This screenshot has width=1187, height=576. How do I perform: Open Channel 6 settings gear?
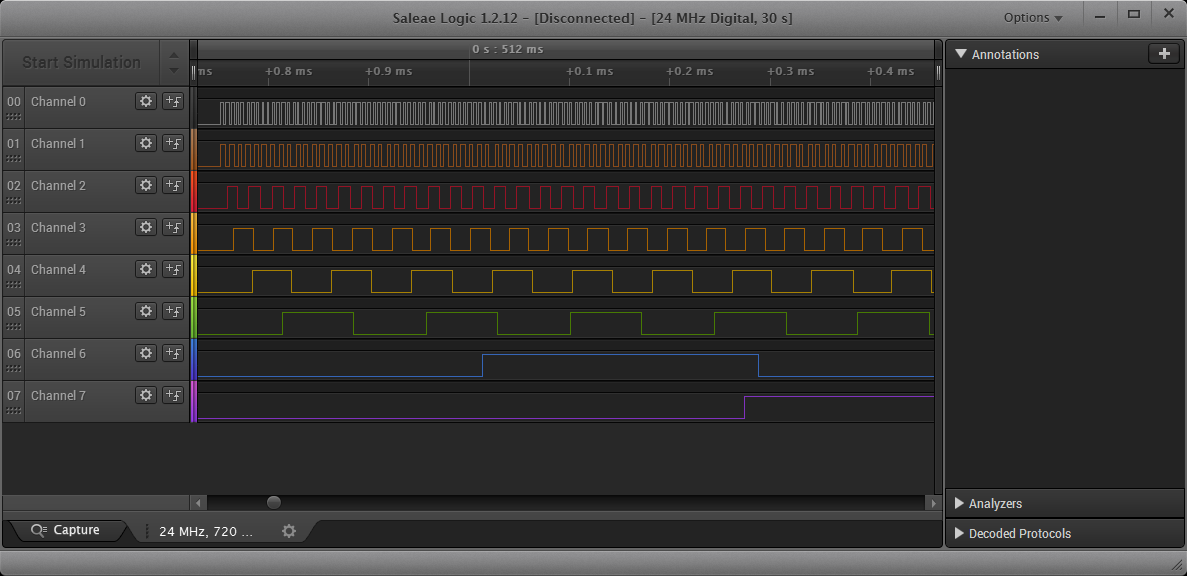pos(146,353)
